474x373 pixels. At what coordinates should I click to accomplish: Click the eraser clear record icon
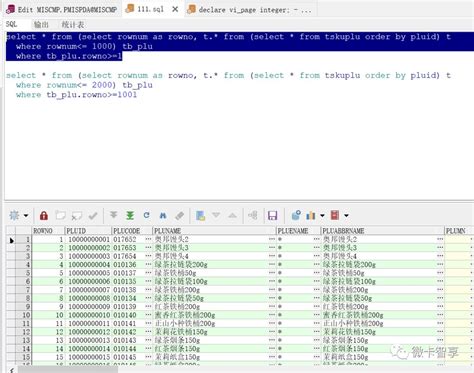coord(179,216)
